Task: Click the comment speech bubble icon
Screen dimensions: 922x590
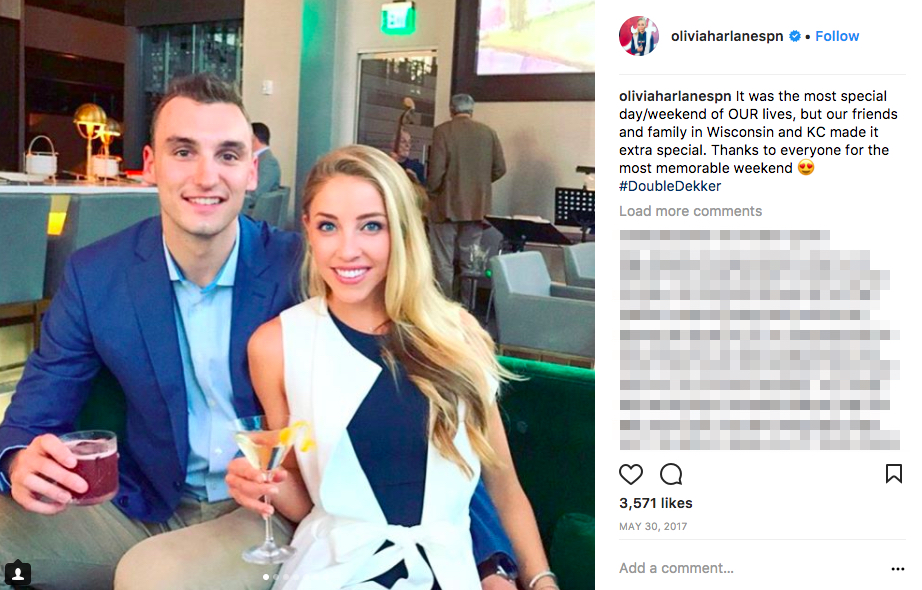Action: [x=671, y=474]
